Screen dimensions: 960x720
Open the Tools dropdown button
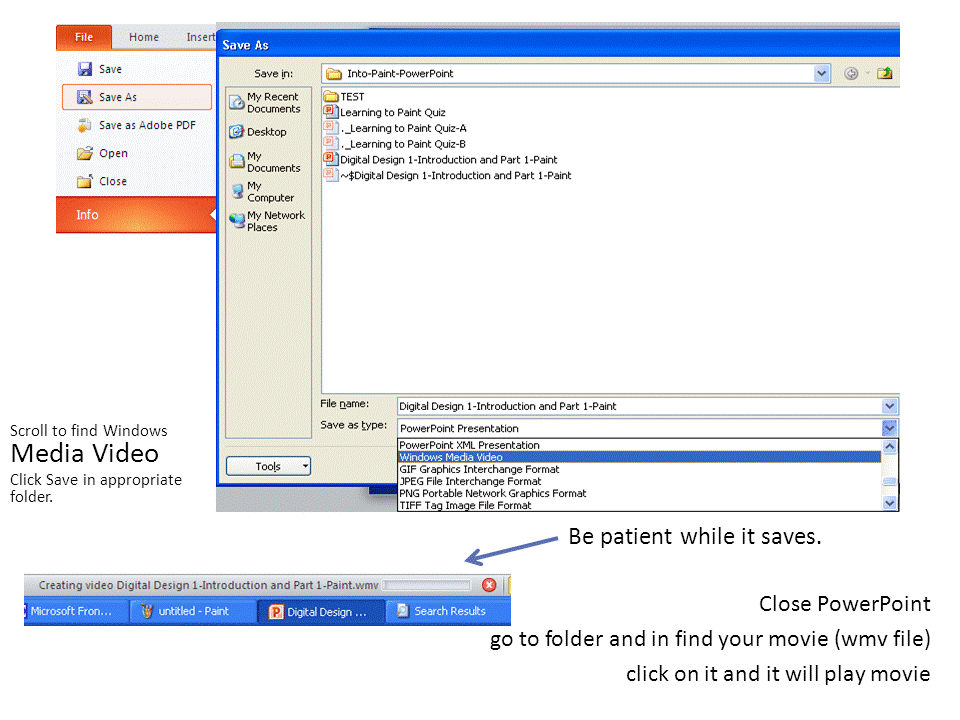click(268, 466)
